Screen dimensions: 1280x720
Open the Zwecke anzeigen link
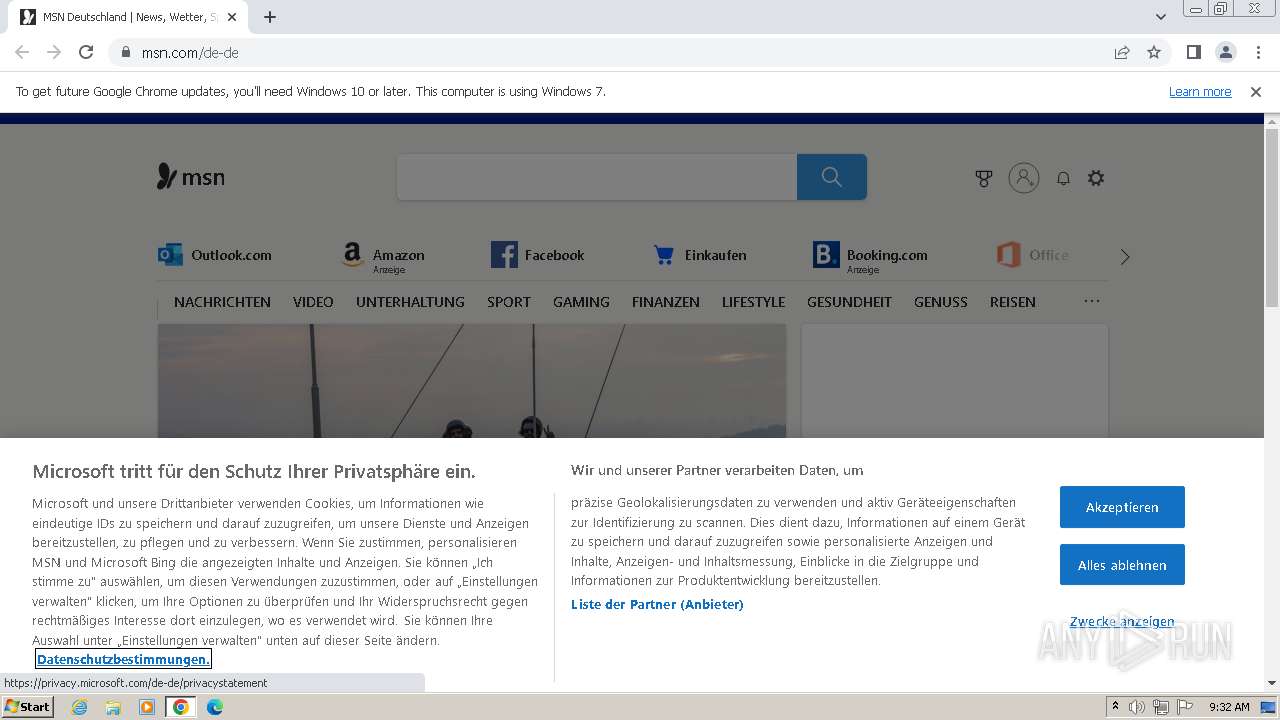(1122, 621)
